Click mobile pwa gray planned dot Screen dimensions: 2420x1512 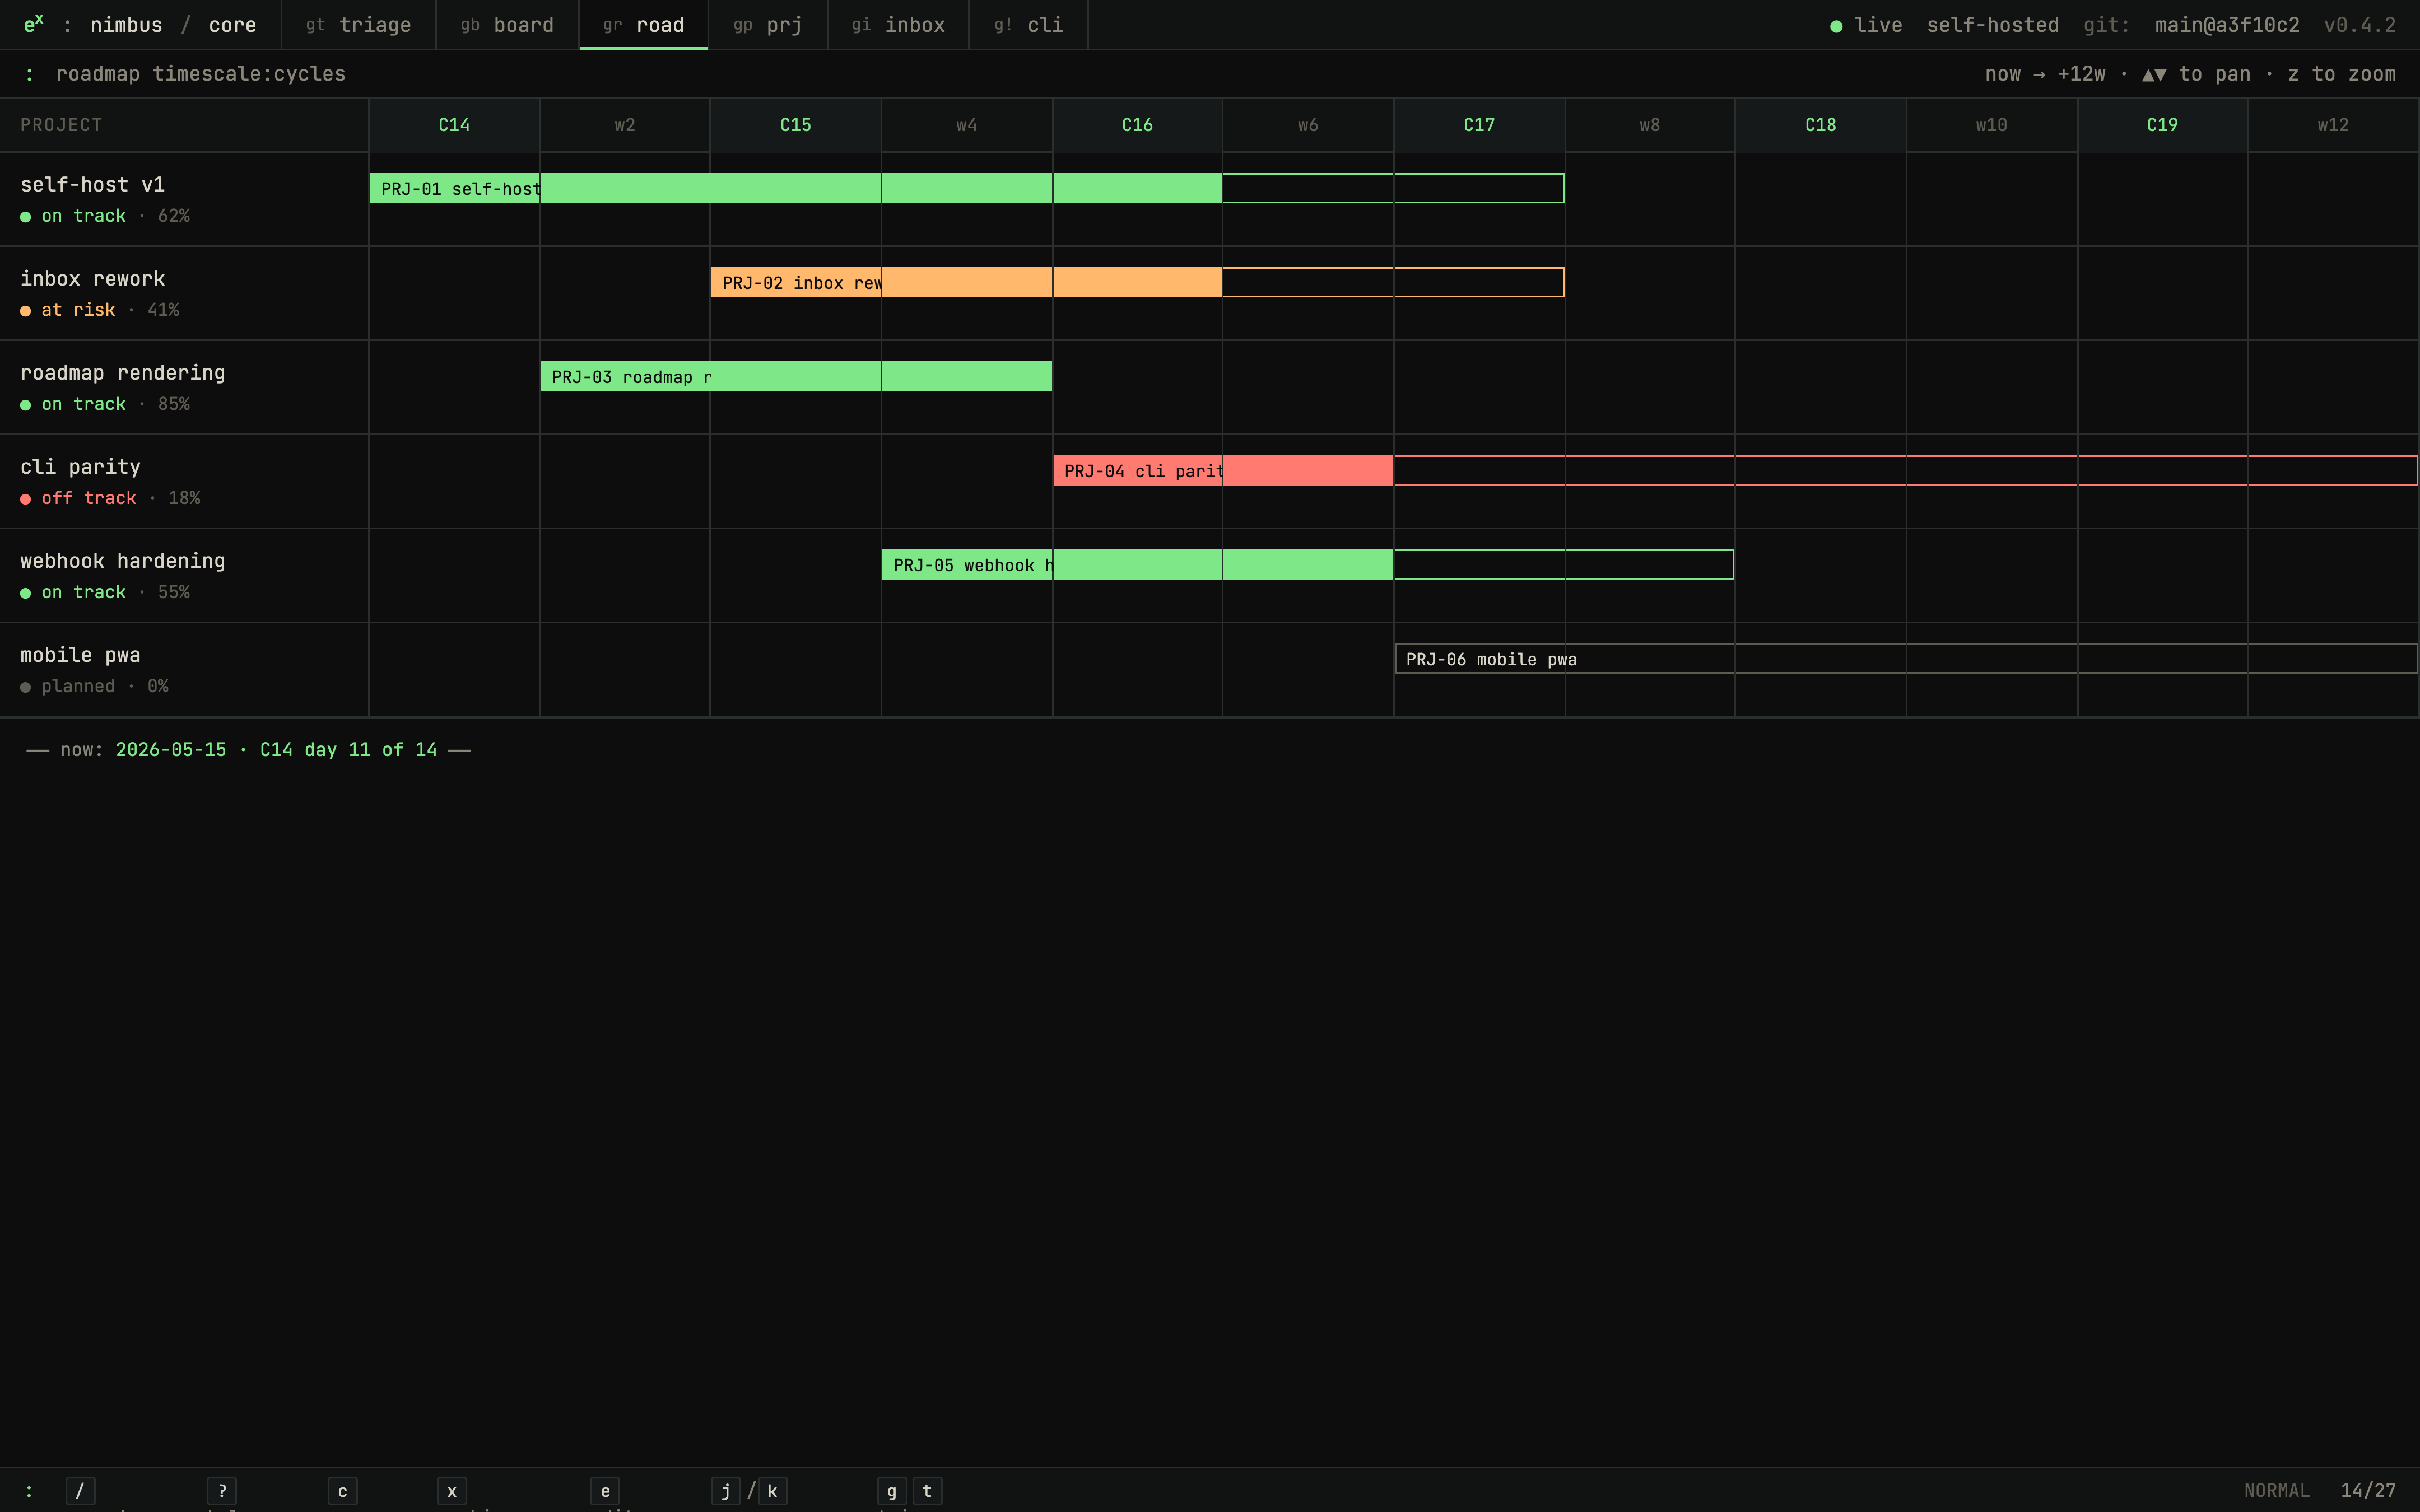(x=26, y=687)
